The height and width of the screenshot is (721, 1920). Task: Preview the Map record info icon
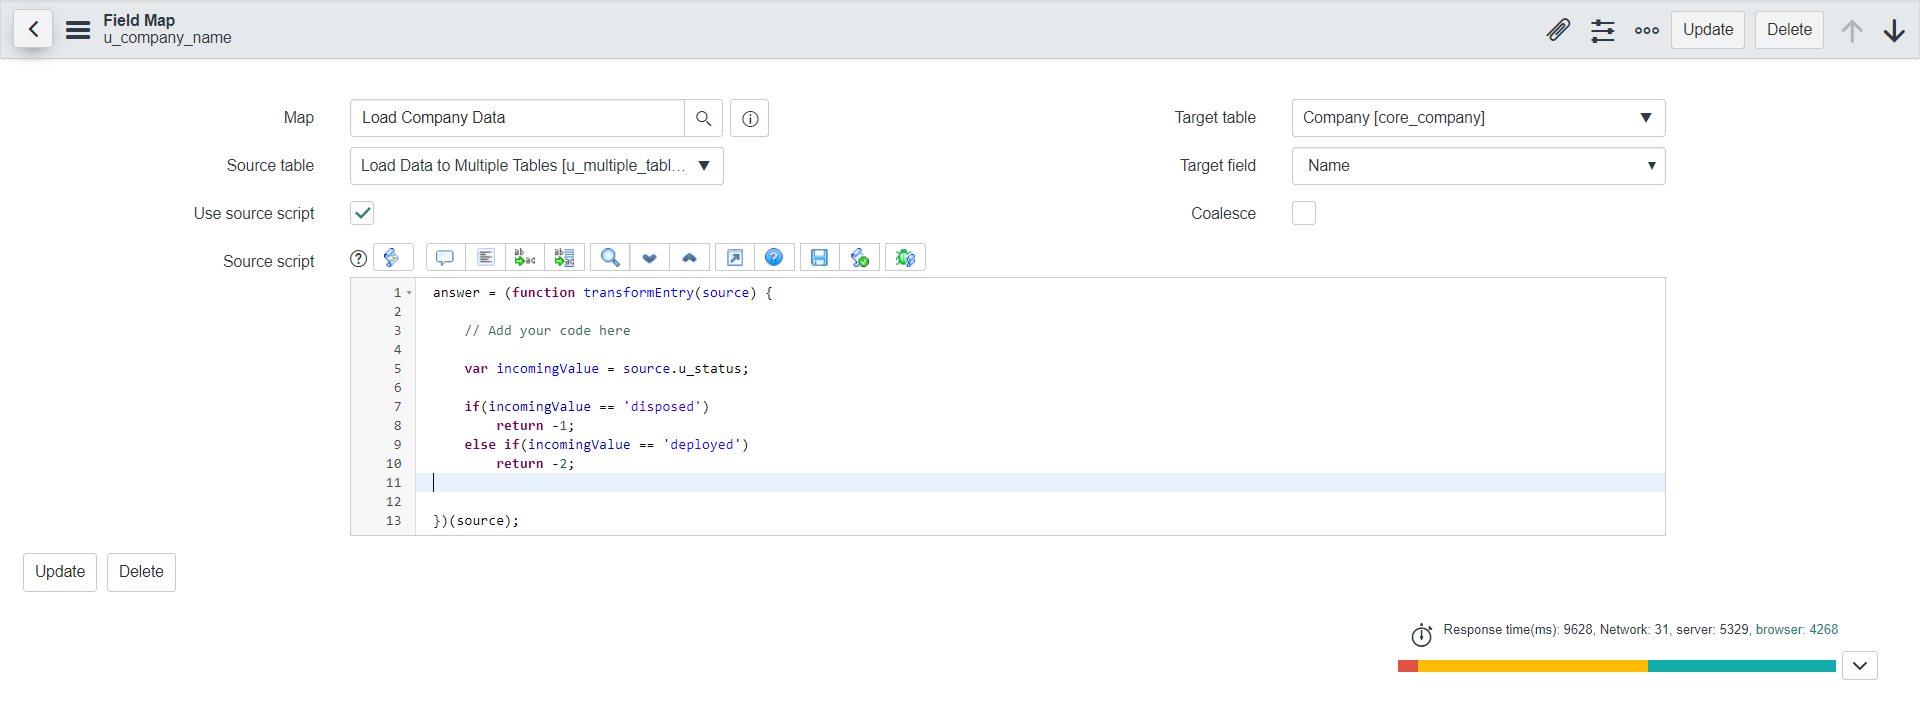click(x=749, y=118)
